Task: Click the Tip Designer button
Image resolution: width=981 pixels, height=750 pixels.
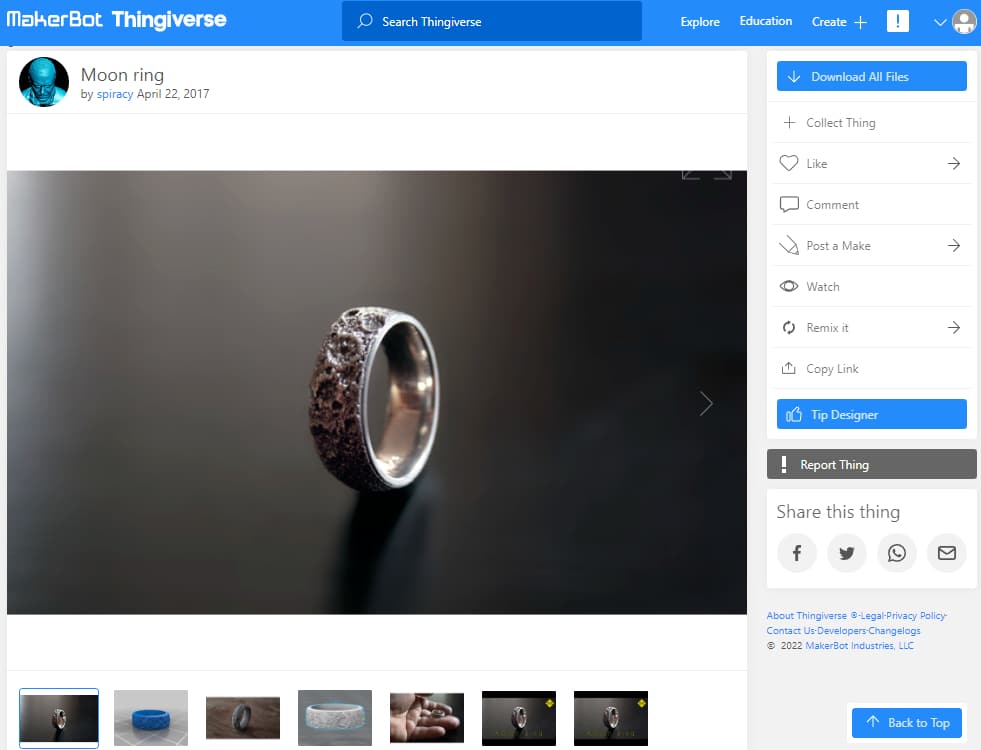Action: (x=872, y=414)
